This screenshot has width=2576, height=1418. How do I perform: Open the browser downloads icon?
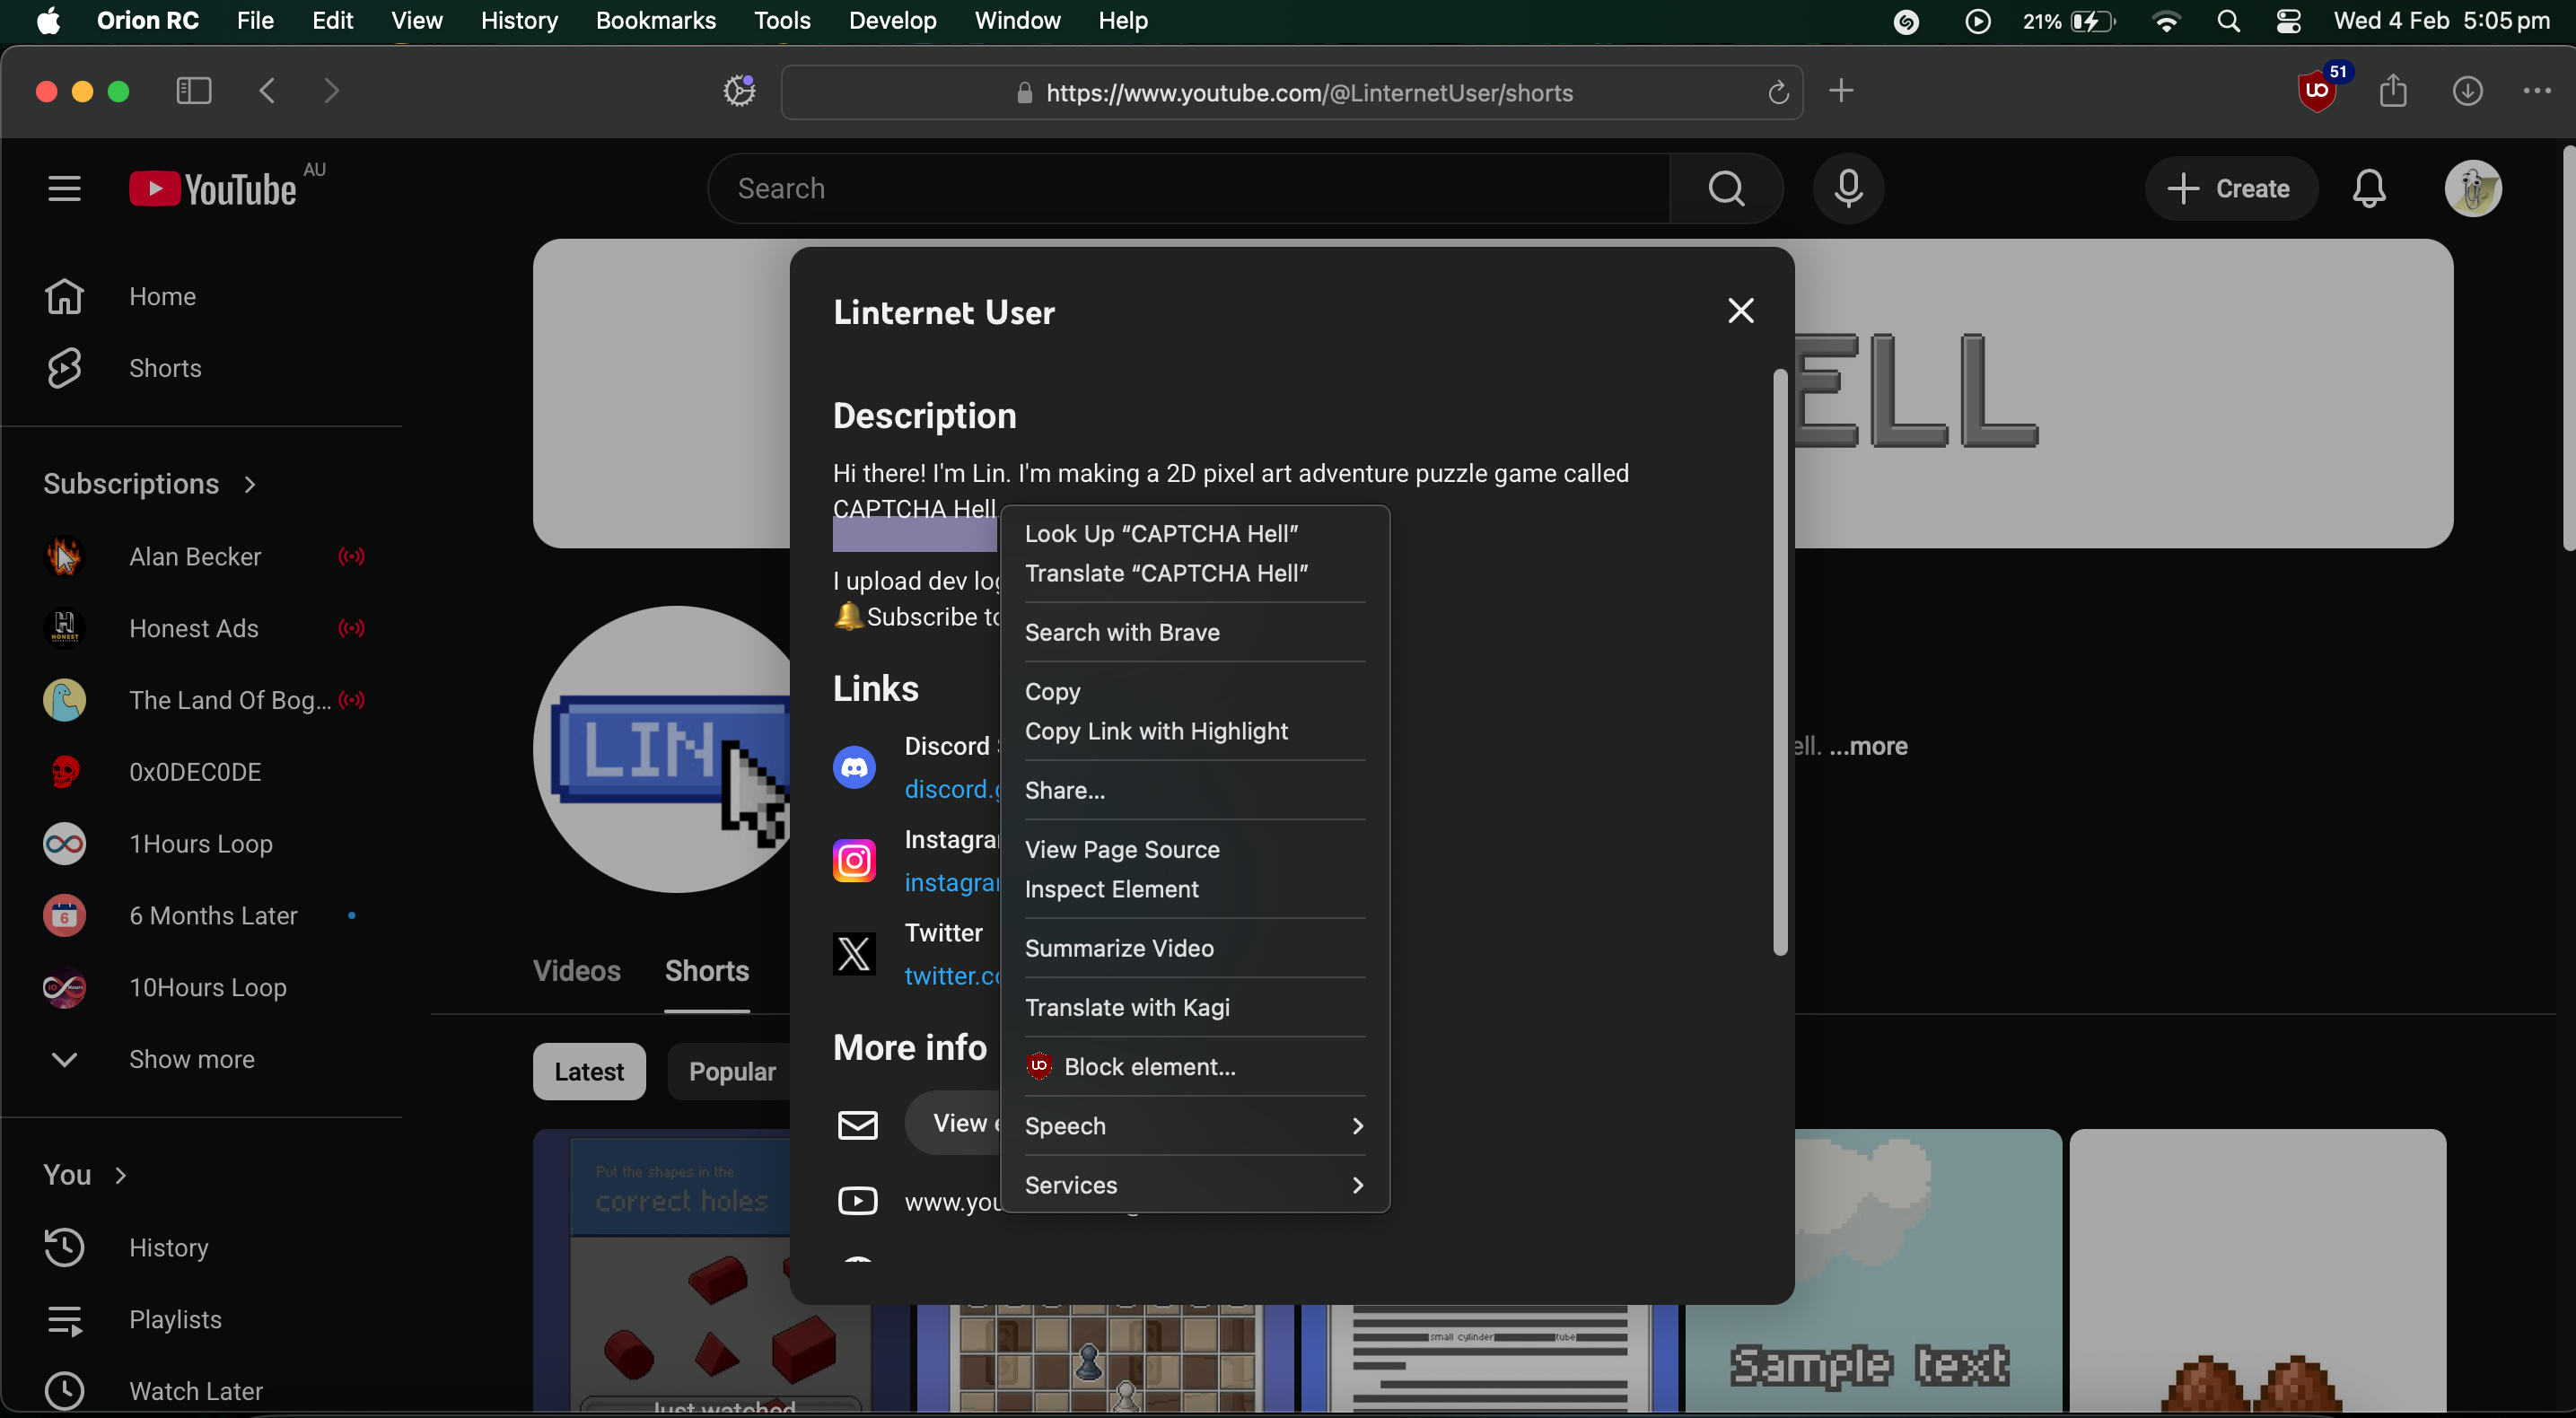pyautogui.click(x=2467, y=92)
